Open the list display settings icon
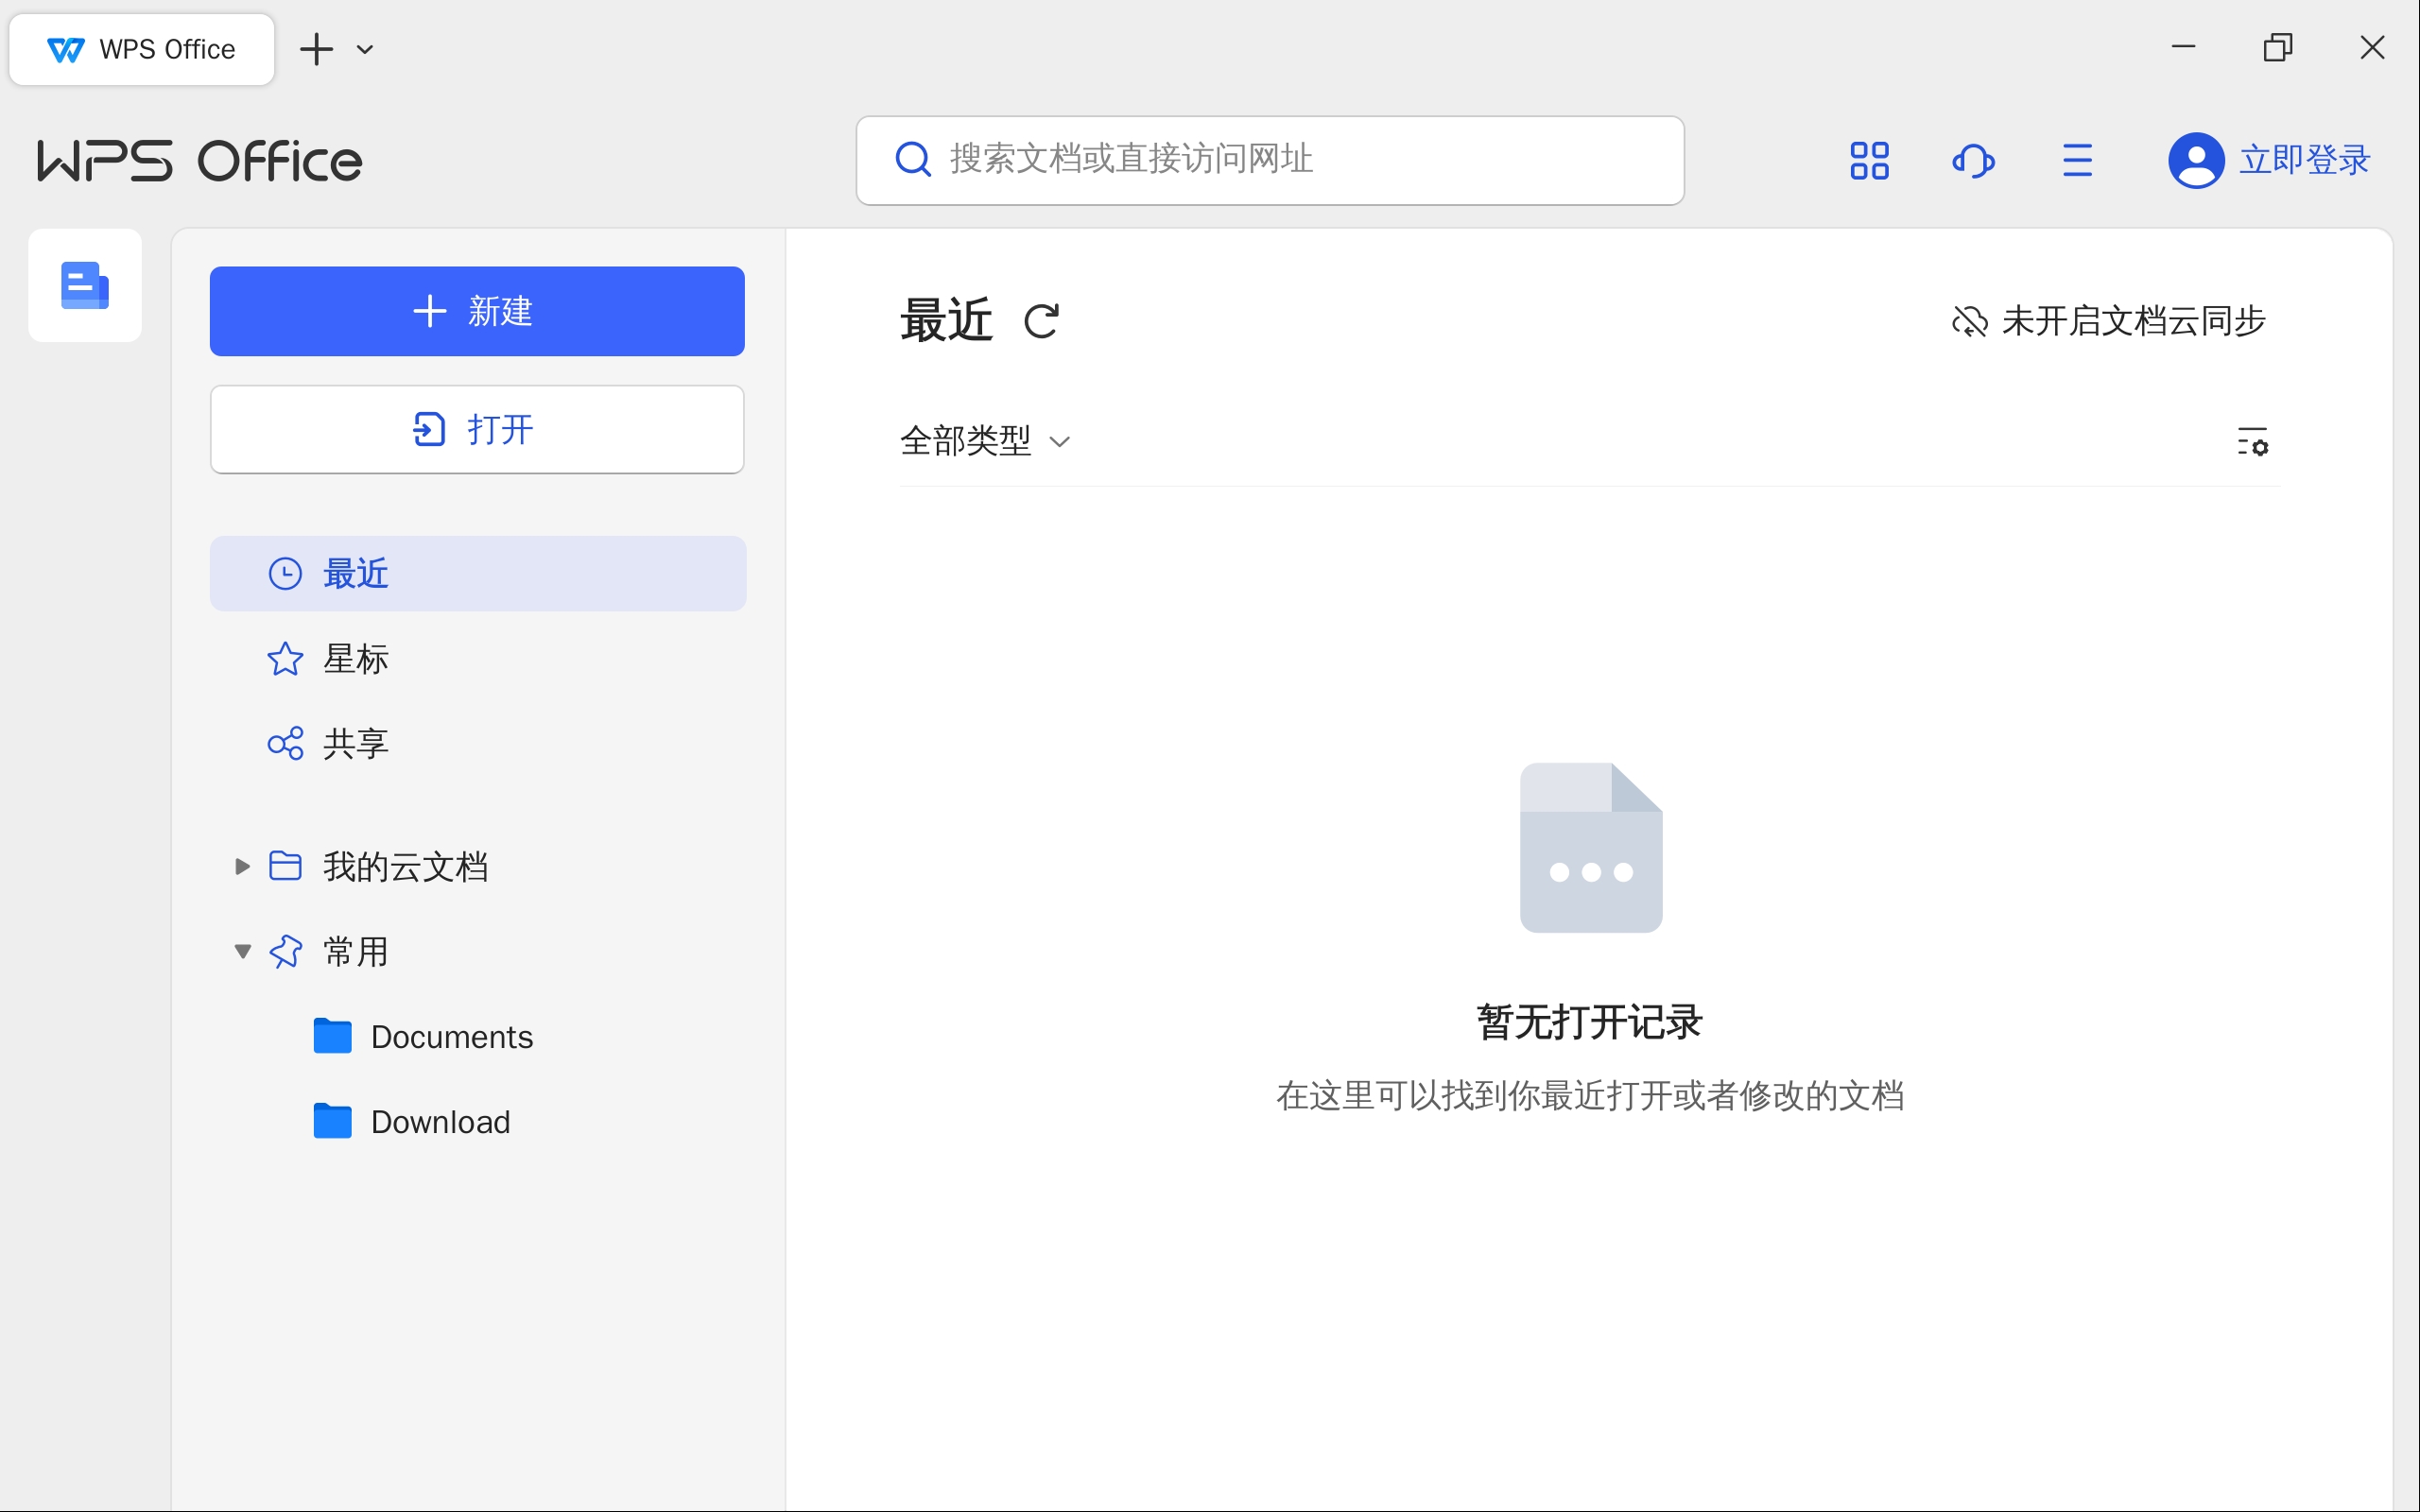The height and width of the screenshot is (1512, 2420). [2252, 441]
